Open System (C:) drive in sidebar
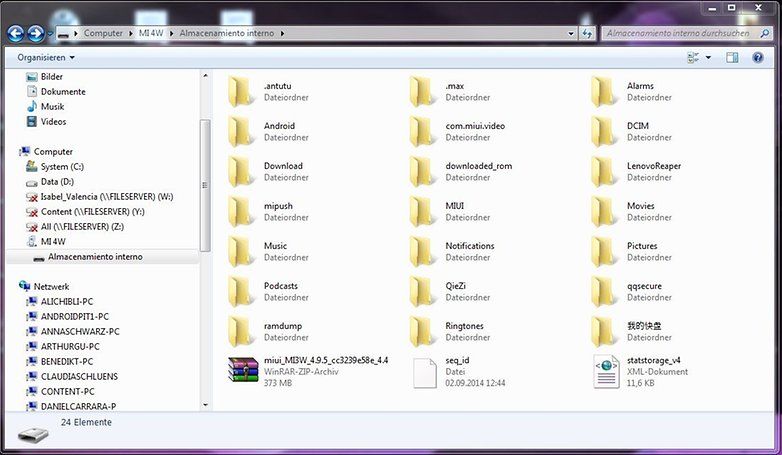This screenshot has height=455, width=782. (62, 167)
